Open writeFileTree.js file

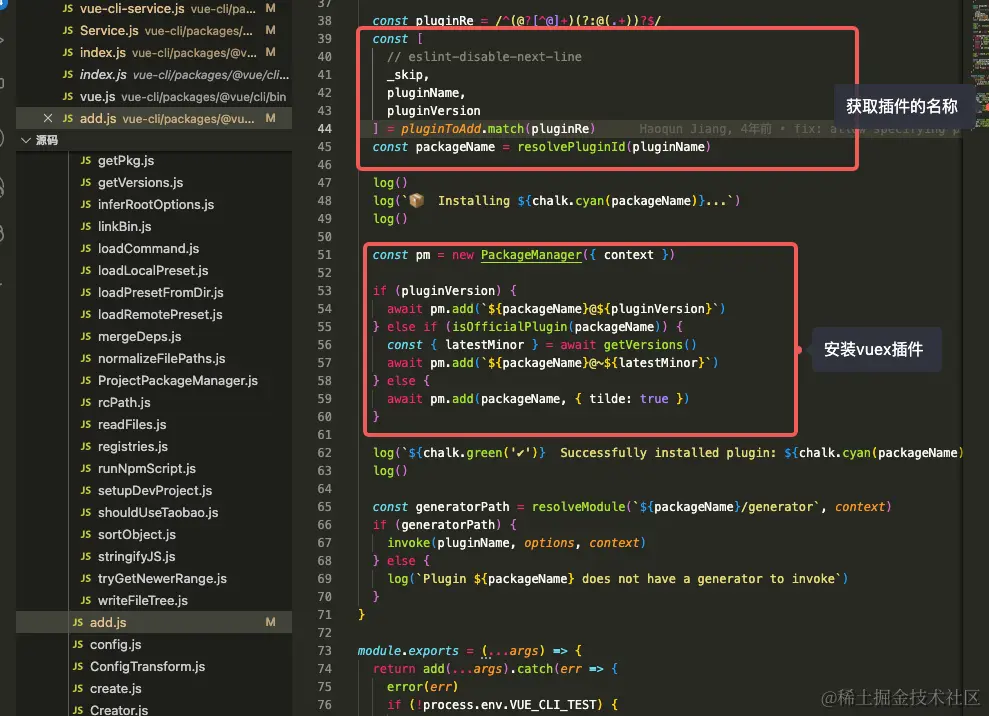[x=143, y=601]
